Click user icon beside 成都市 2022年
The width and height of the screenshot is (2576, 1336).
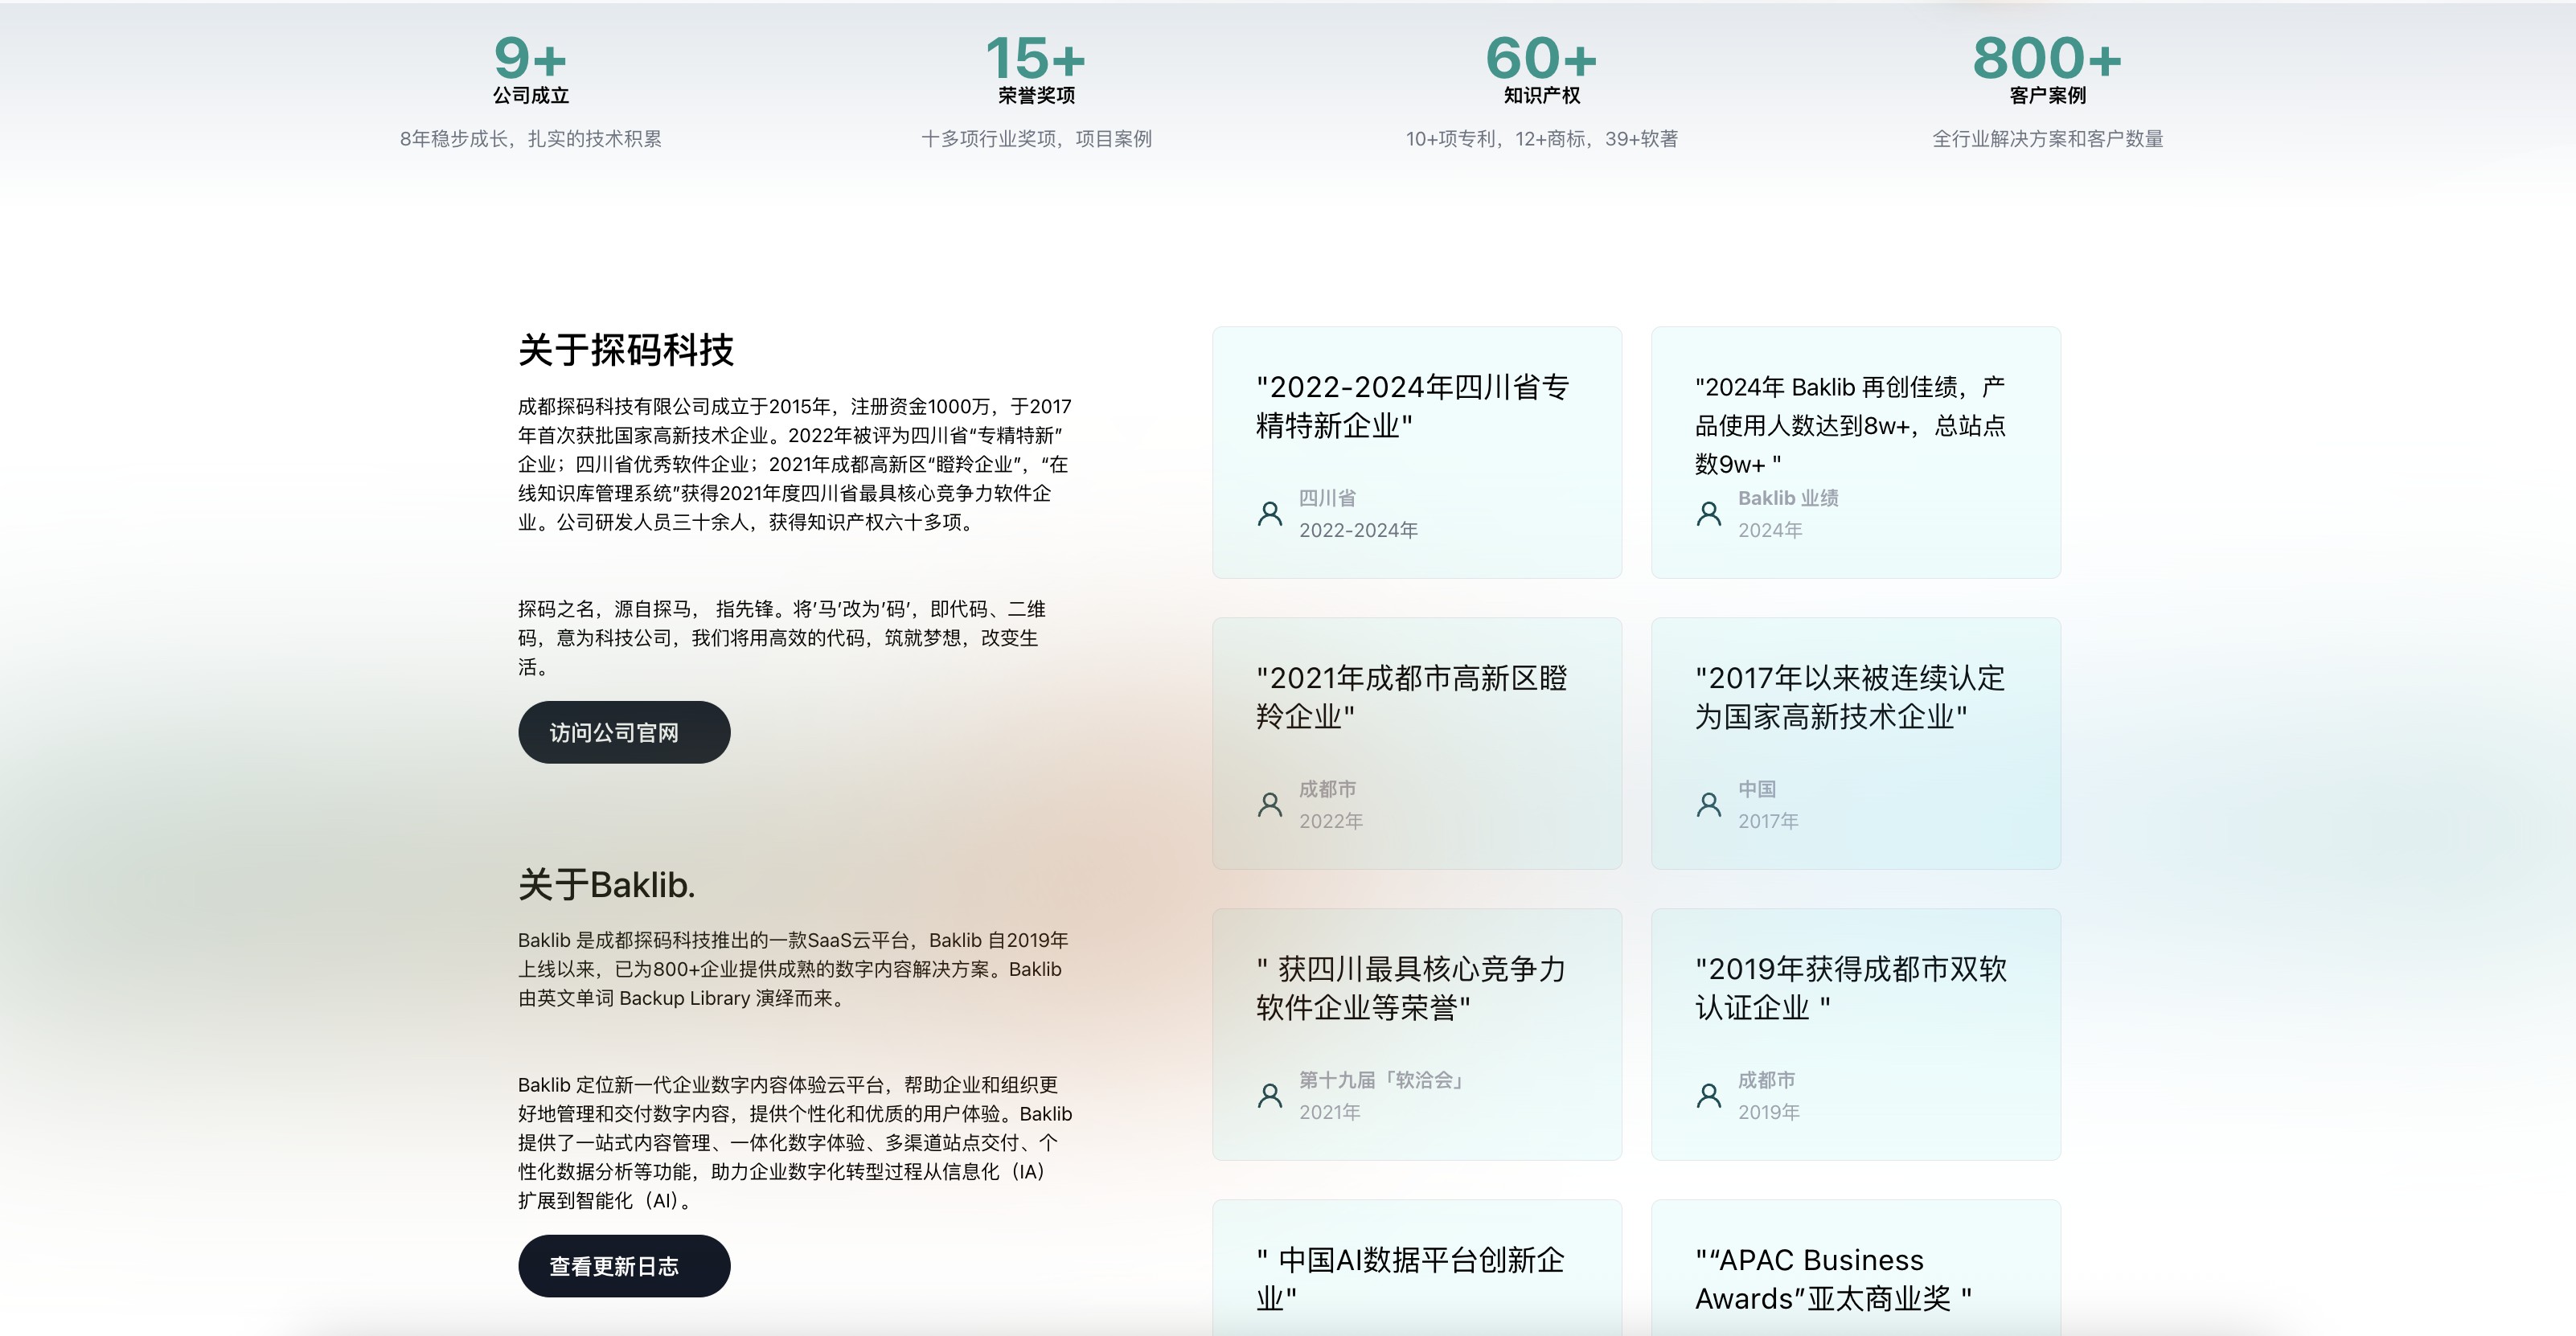coord(1269,805)
